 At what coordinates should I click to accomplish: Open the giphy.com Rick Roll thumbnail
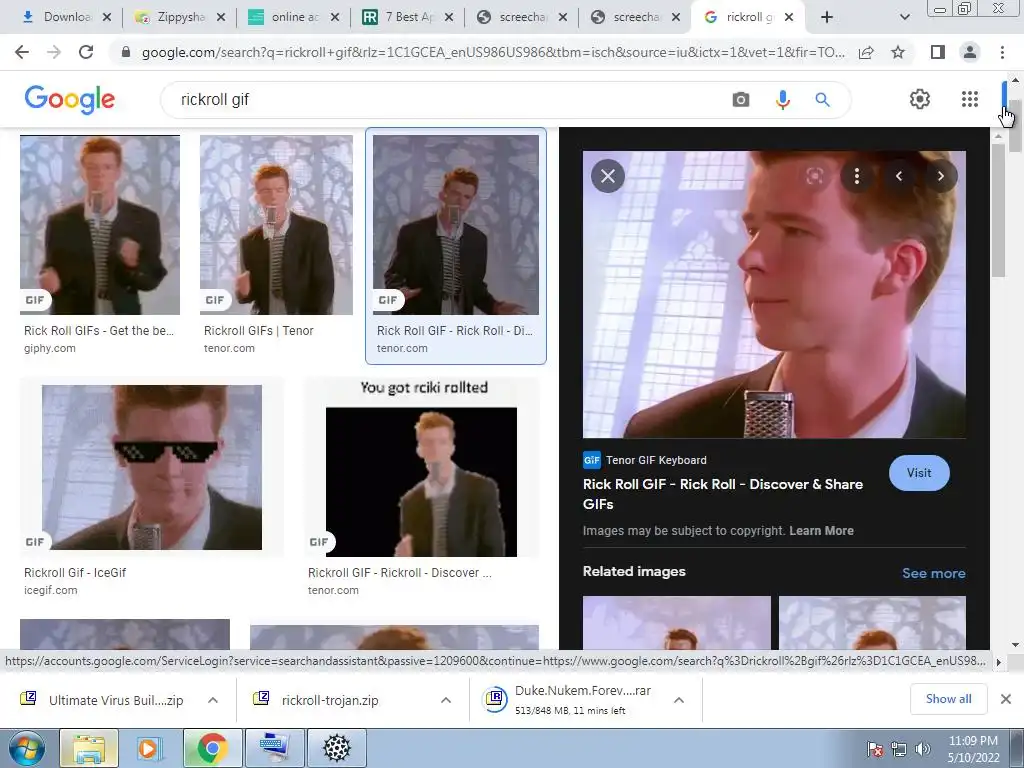pos(100,225)
